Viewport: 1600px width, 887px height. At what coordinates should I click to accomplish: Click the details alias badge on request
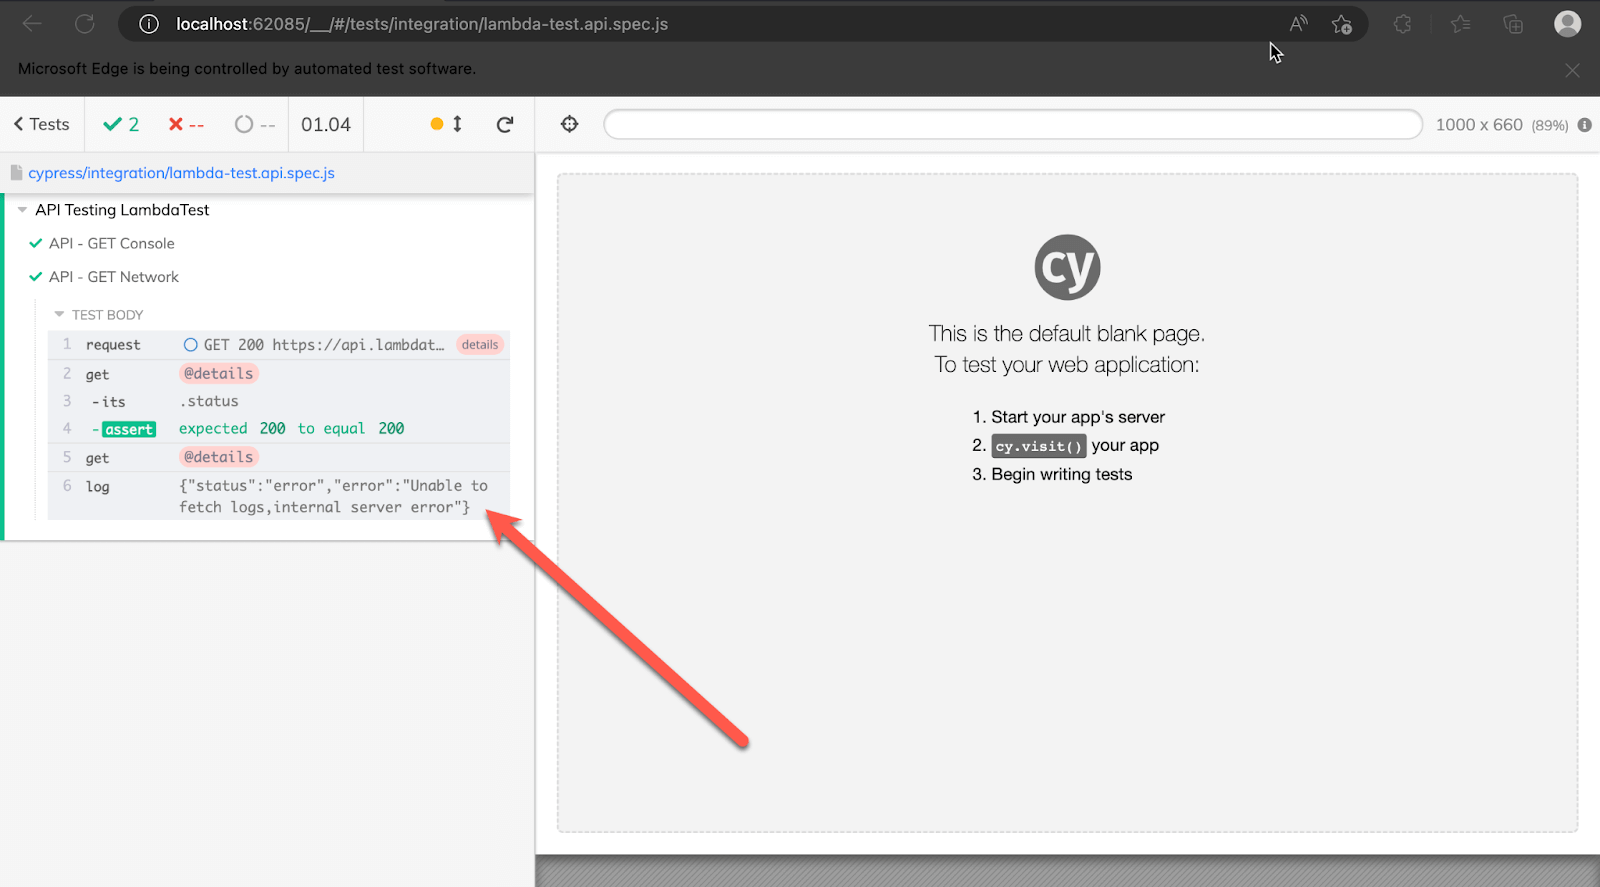point(480,344)
